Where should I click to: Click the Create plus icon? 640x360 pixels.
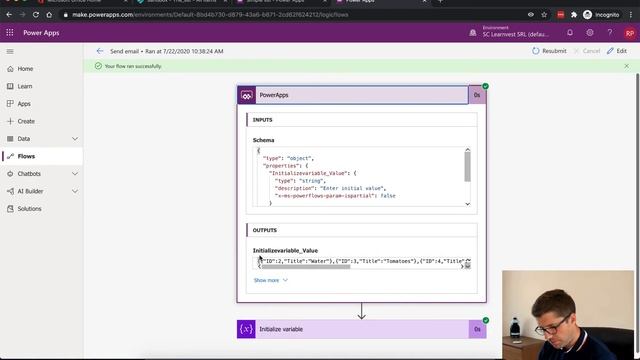pos(10,121)
